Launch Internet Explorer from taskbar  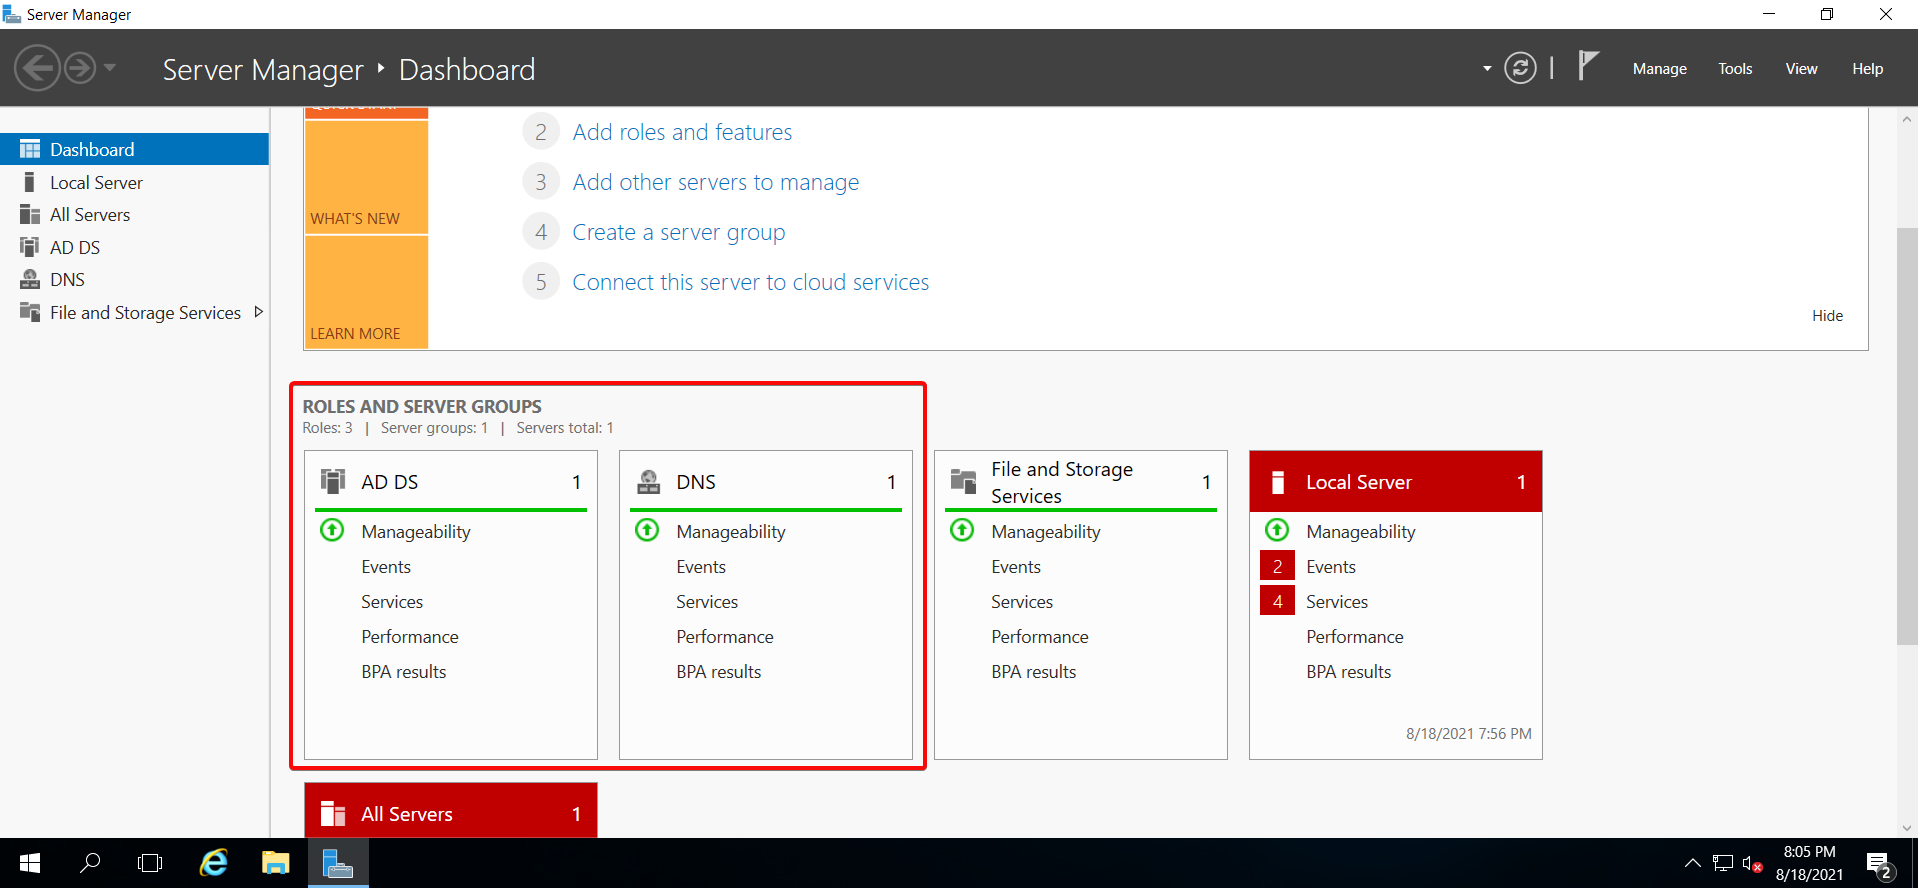tap(214, 863)
